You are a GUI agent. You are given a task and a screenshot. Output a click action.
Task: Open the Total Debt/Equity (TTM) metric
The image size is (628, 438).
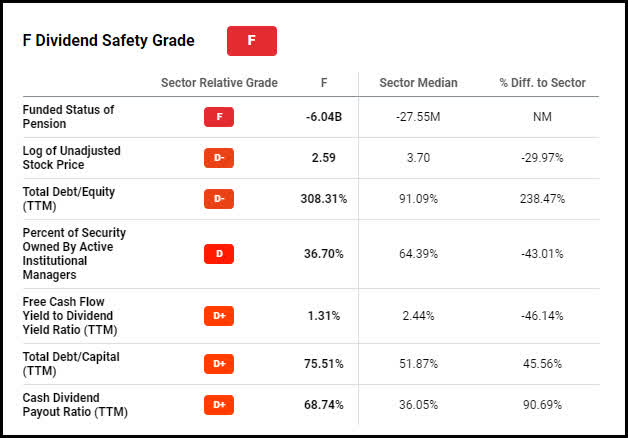[x=70, y=199]
